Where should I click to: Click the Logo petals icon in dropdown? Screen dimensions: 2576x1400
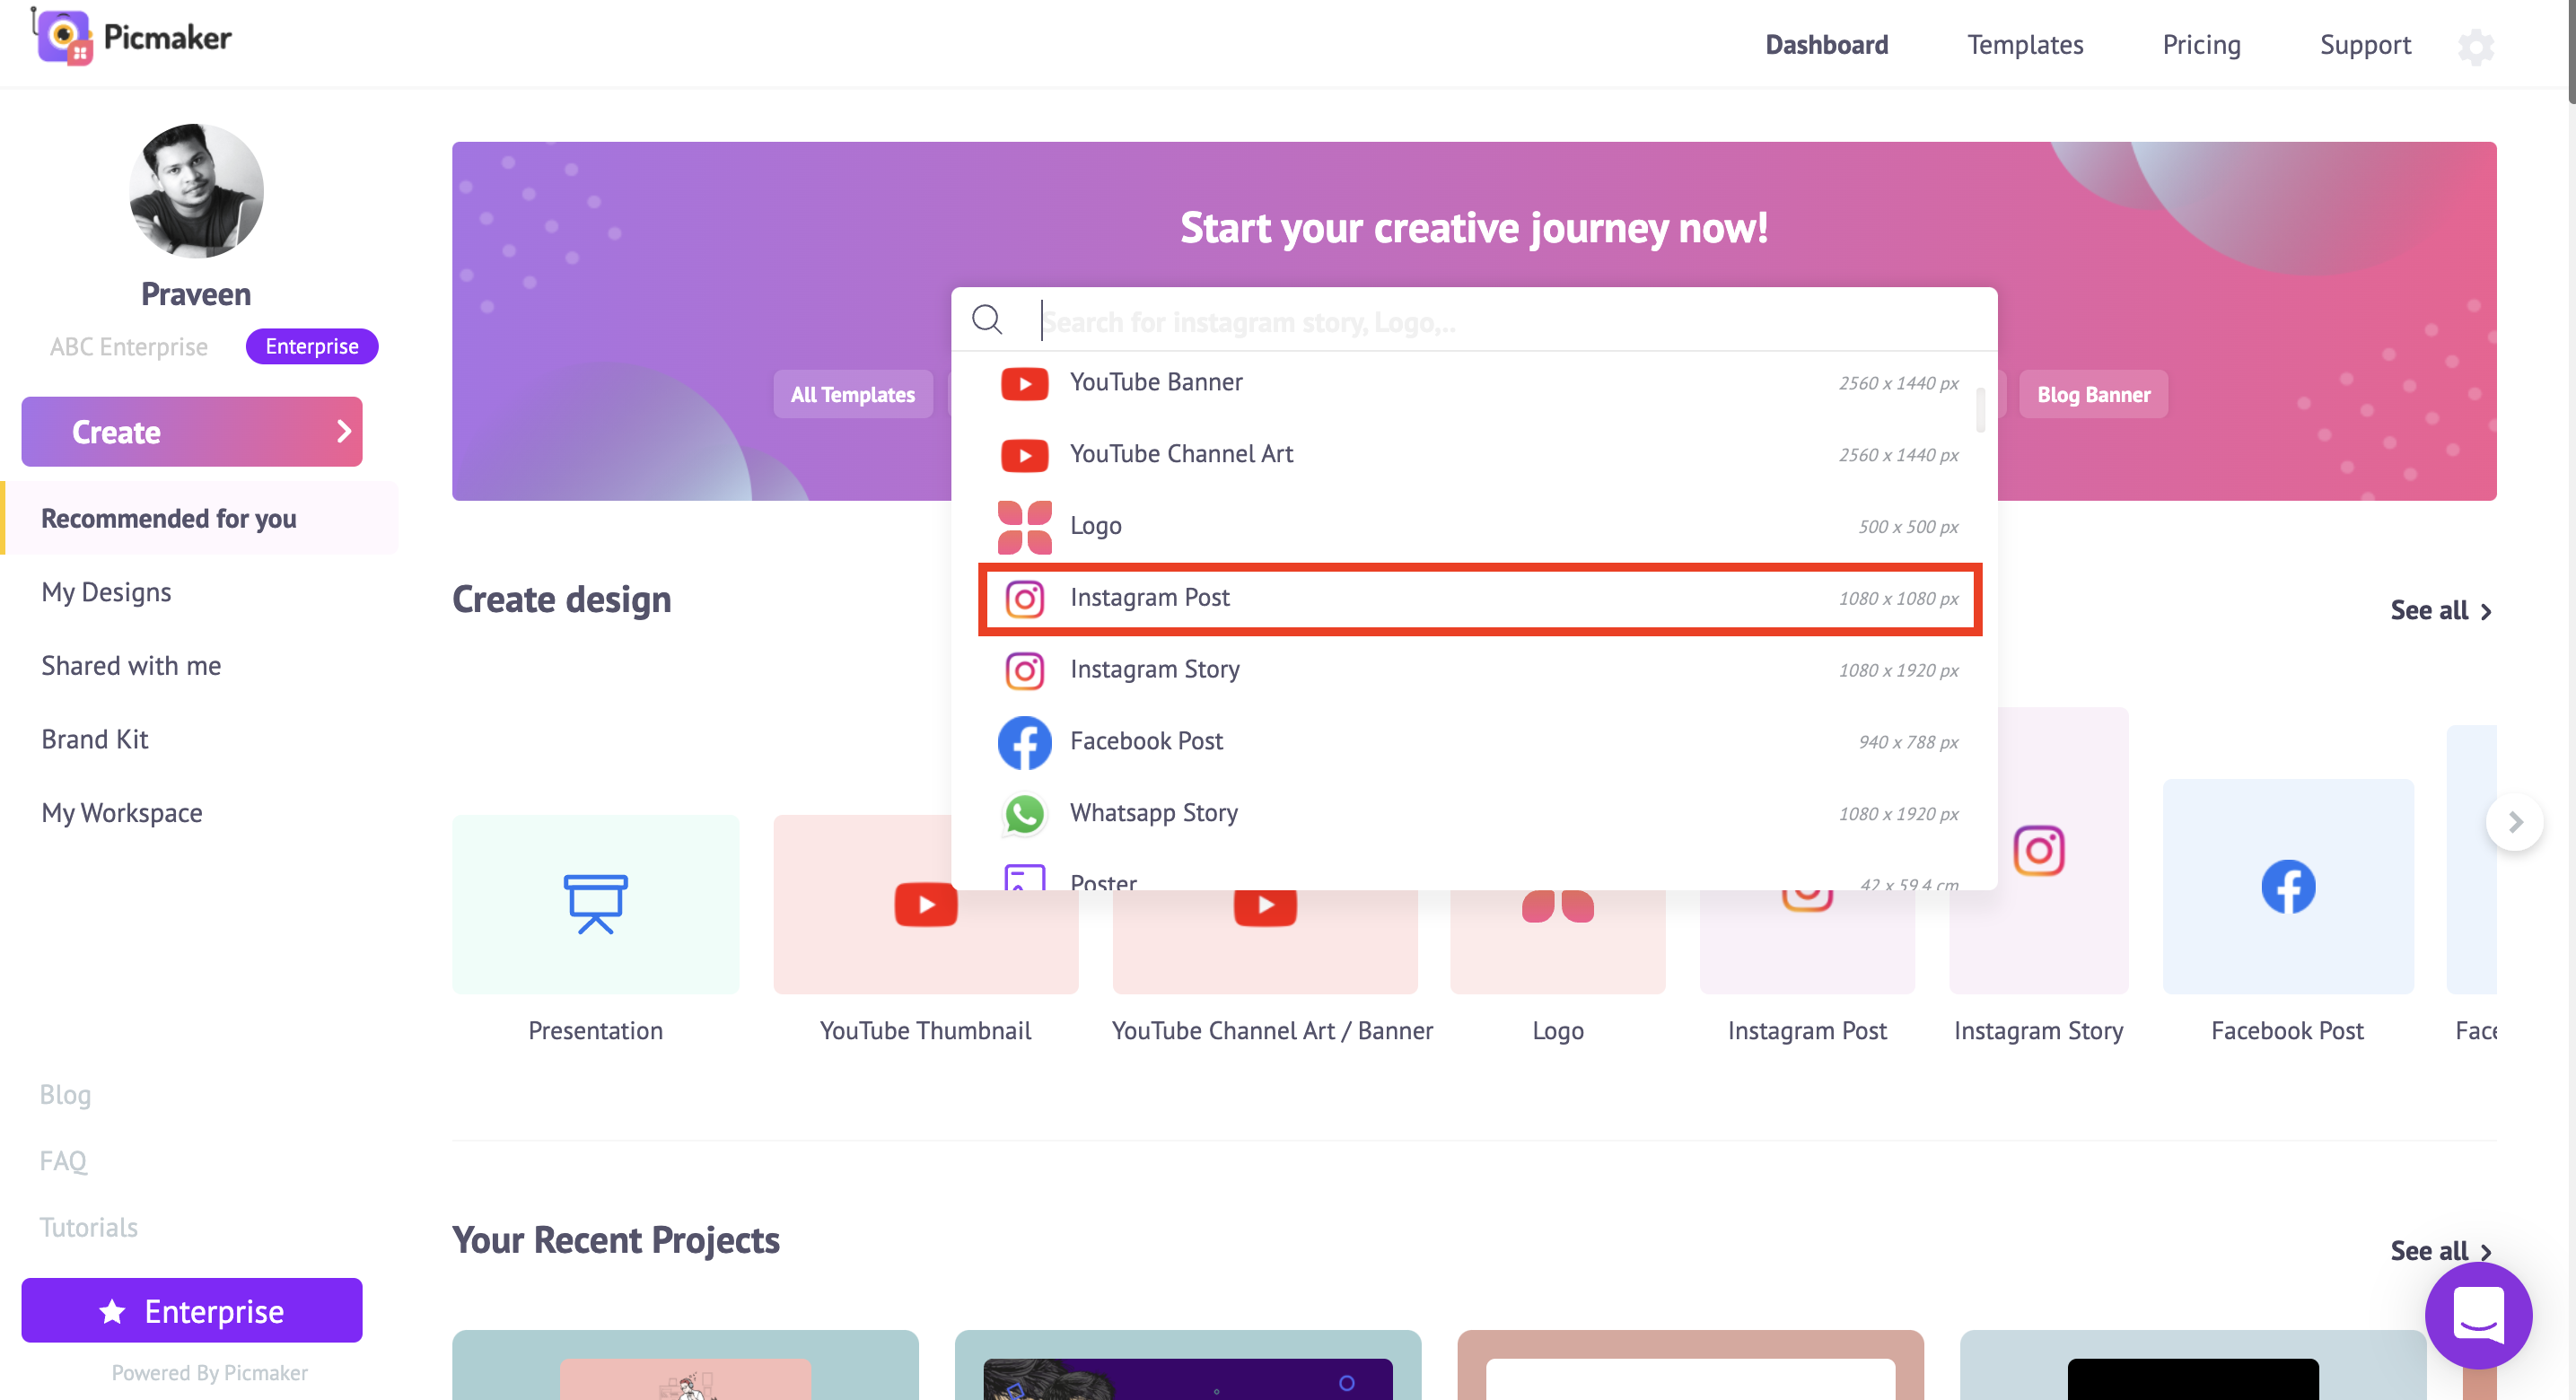1024,527
